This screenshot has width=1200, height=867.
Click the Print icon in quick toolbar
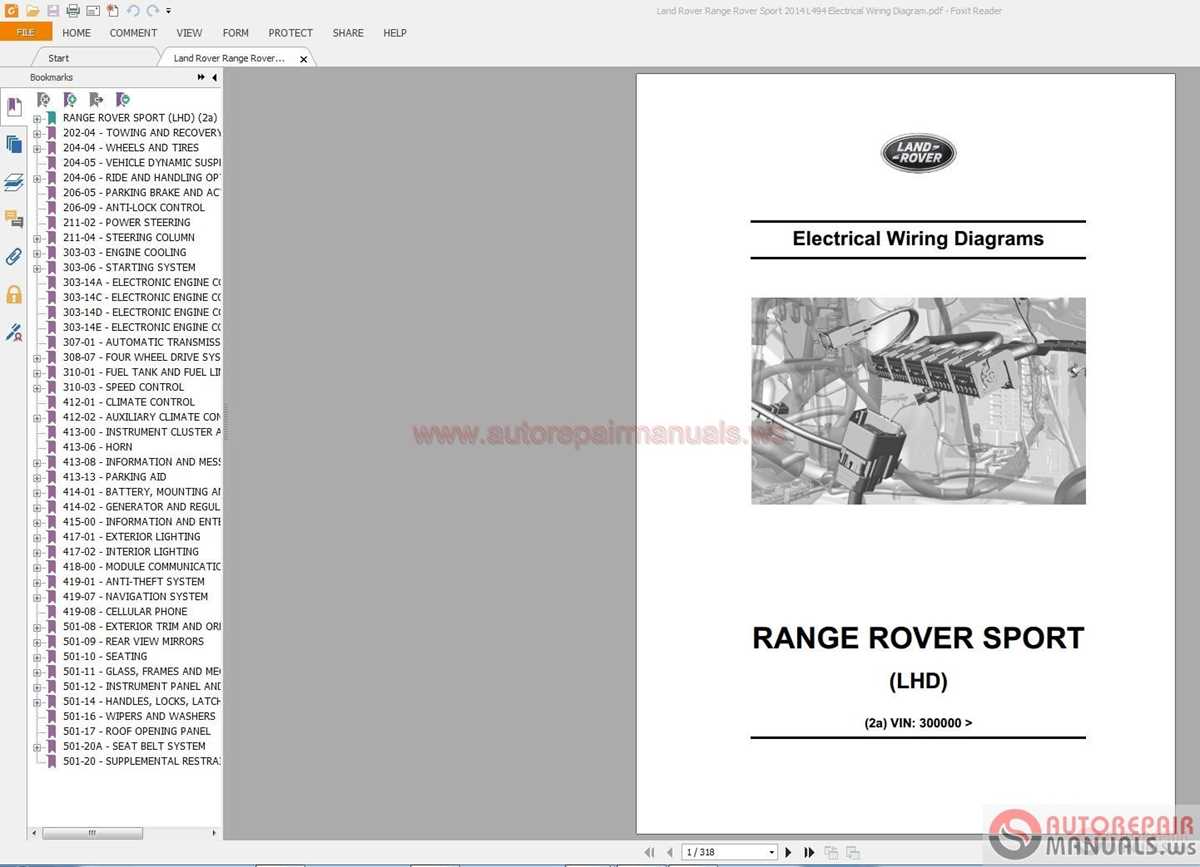pos(73,11)
